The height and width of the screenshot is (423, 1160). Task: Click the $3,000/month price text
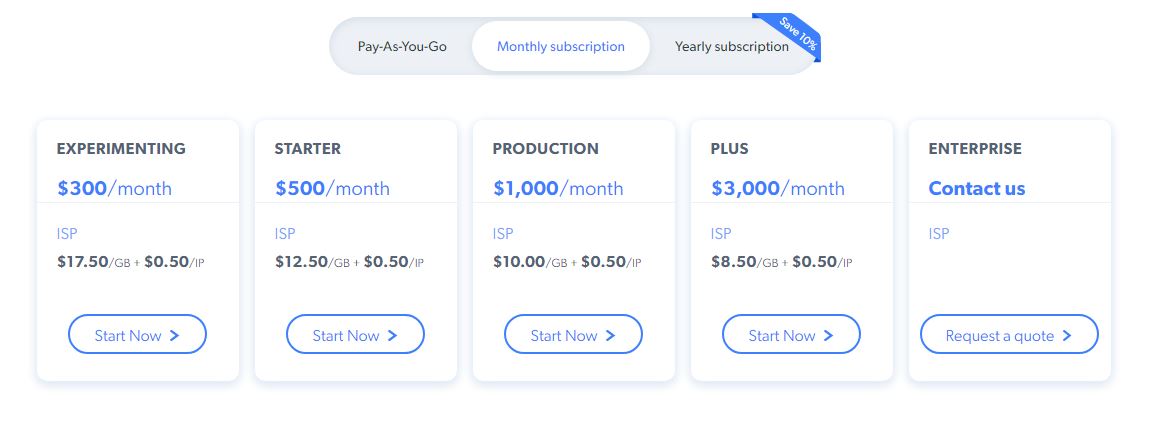coord(777,188)
